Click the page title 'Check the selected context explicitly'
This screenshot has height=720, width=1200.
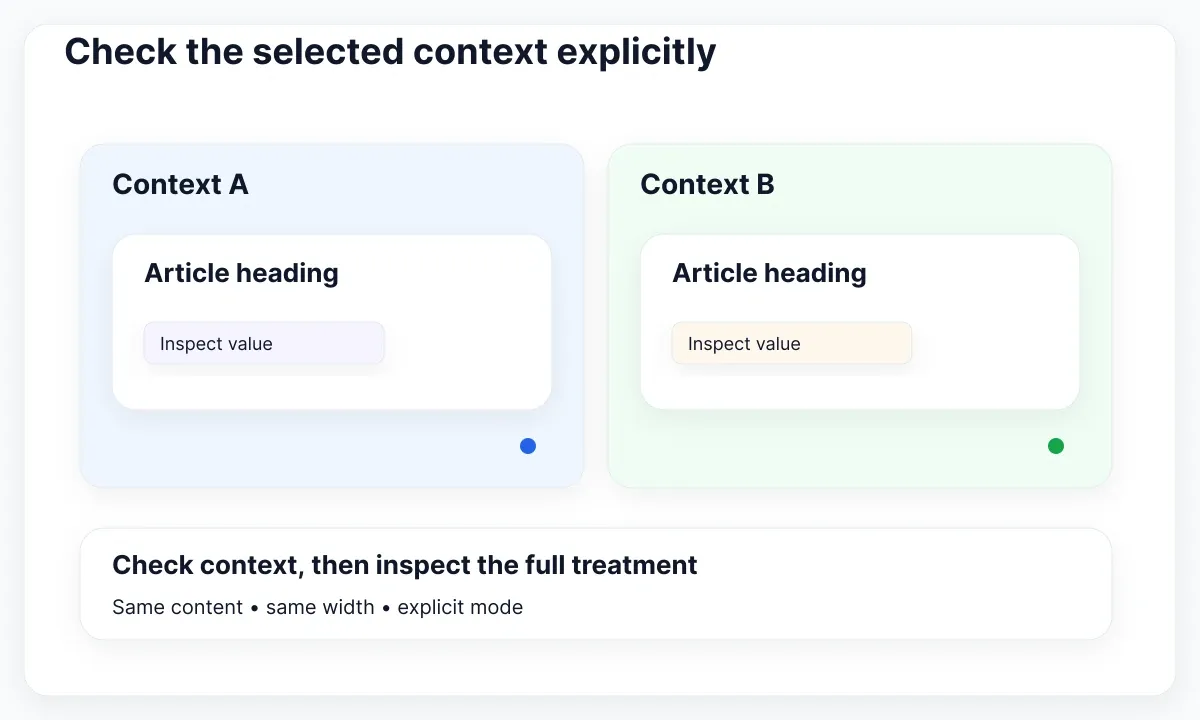pos(390,51)
